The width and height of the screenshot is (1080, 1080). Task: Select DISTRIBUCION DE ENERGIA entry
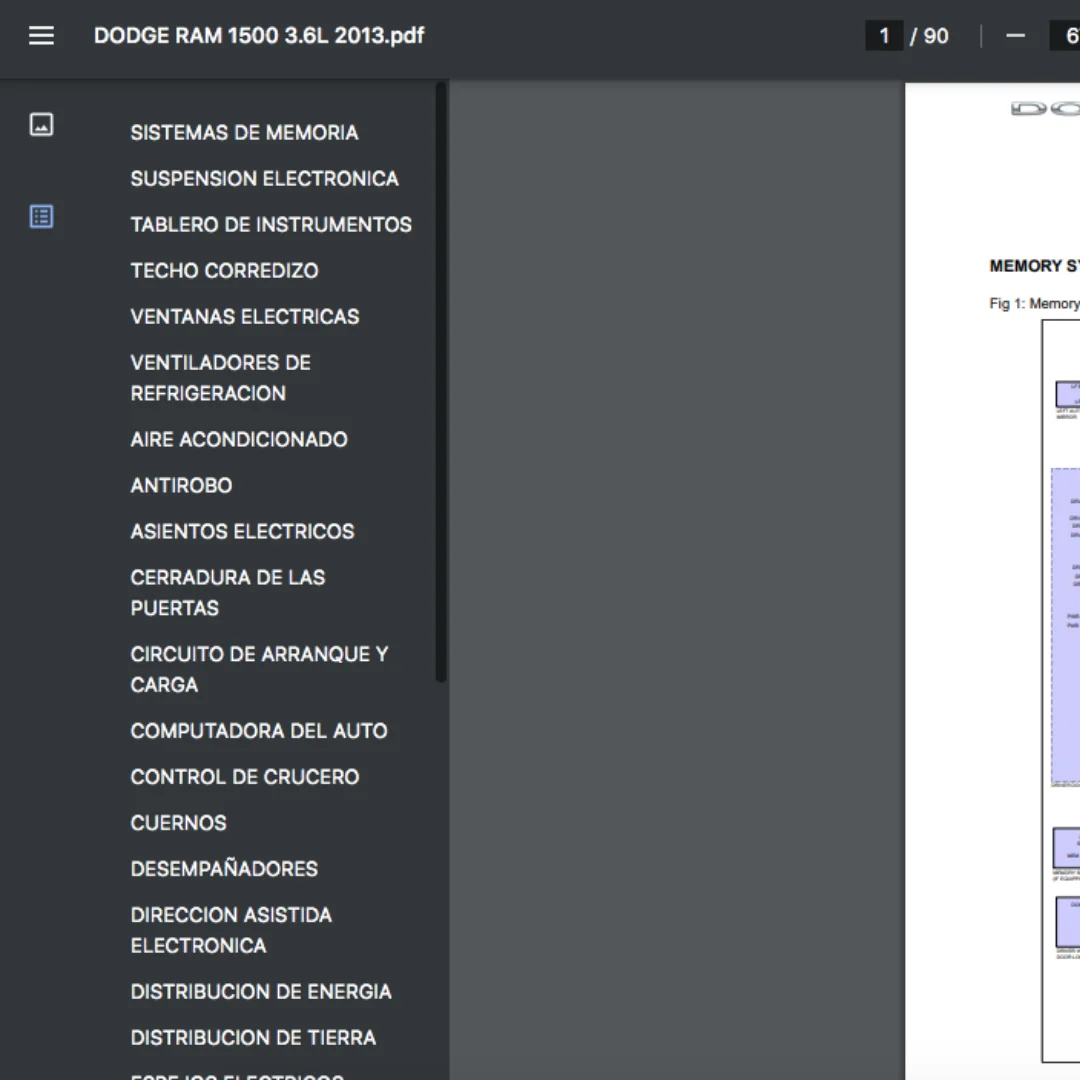tap(261, 992)
